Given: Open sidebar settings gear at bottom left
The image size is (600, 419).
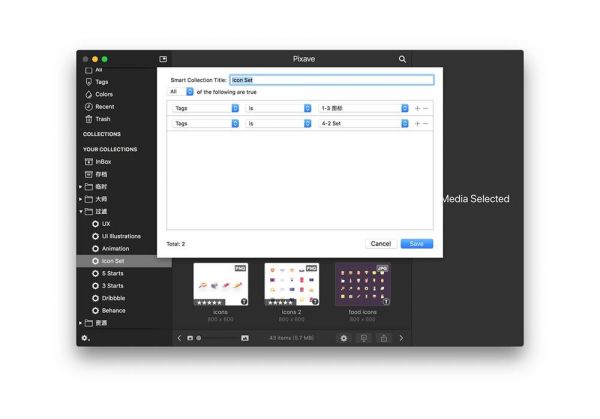Looking at the screenshot, I should click(x=85, y=338).
